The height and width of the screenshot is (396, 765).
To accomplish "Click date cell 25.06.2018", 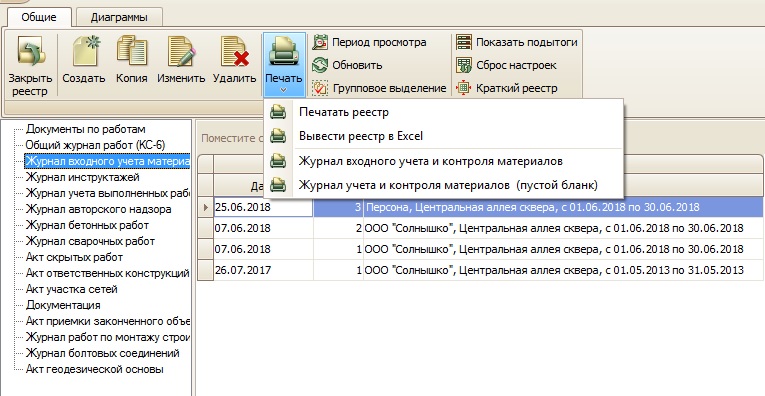I will (x=263, y=207).
